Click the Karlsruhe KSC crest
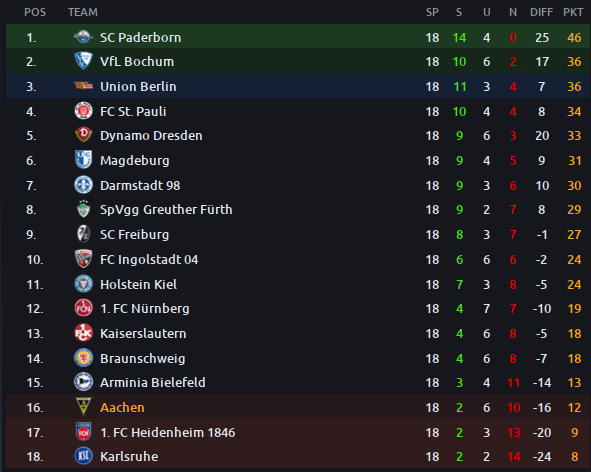 pyautogui.click(x=83, y=456)
